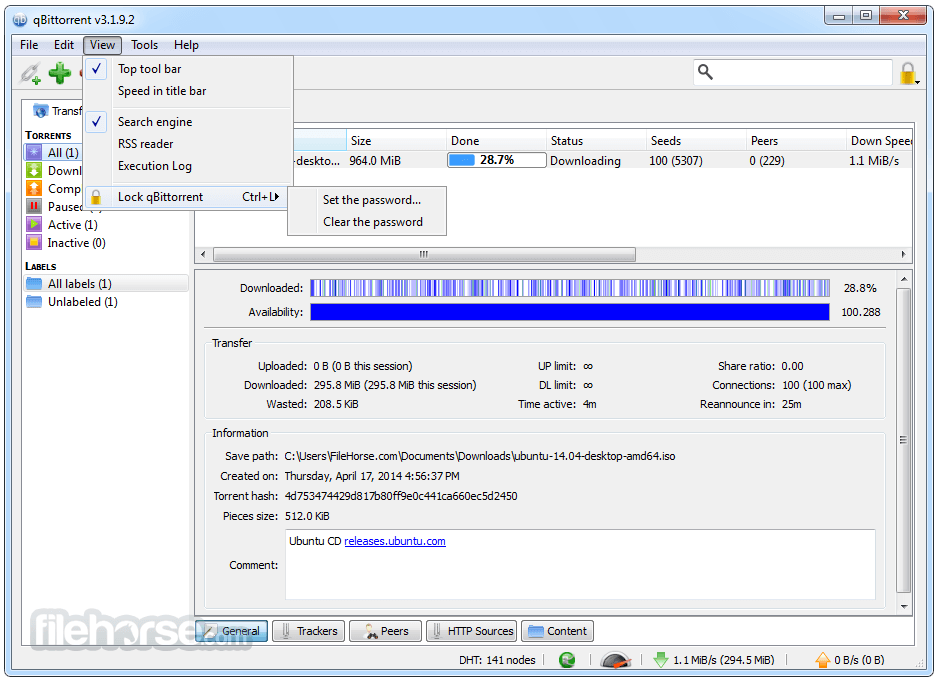Image resolution: width=938 pixels, height=681 pixels.
Task: Sort by Down Speed column header
Action: click(879, 141)
